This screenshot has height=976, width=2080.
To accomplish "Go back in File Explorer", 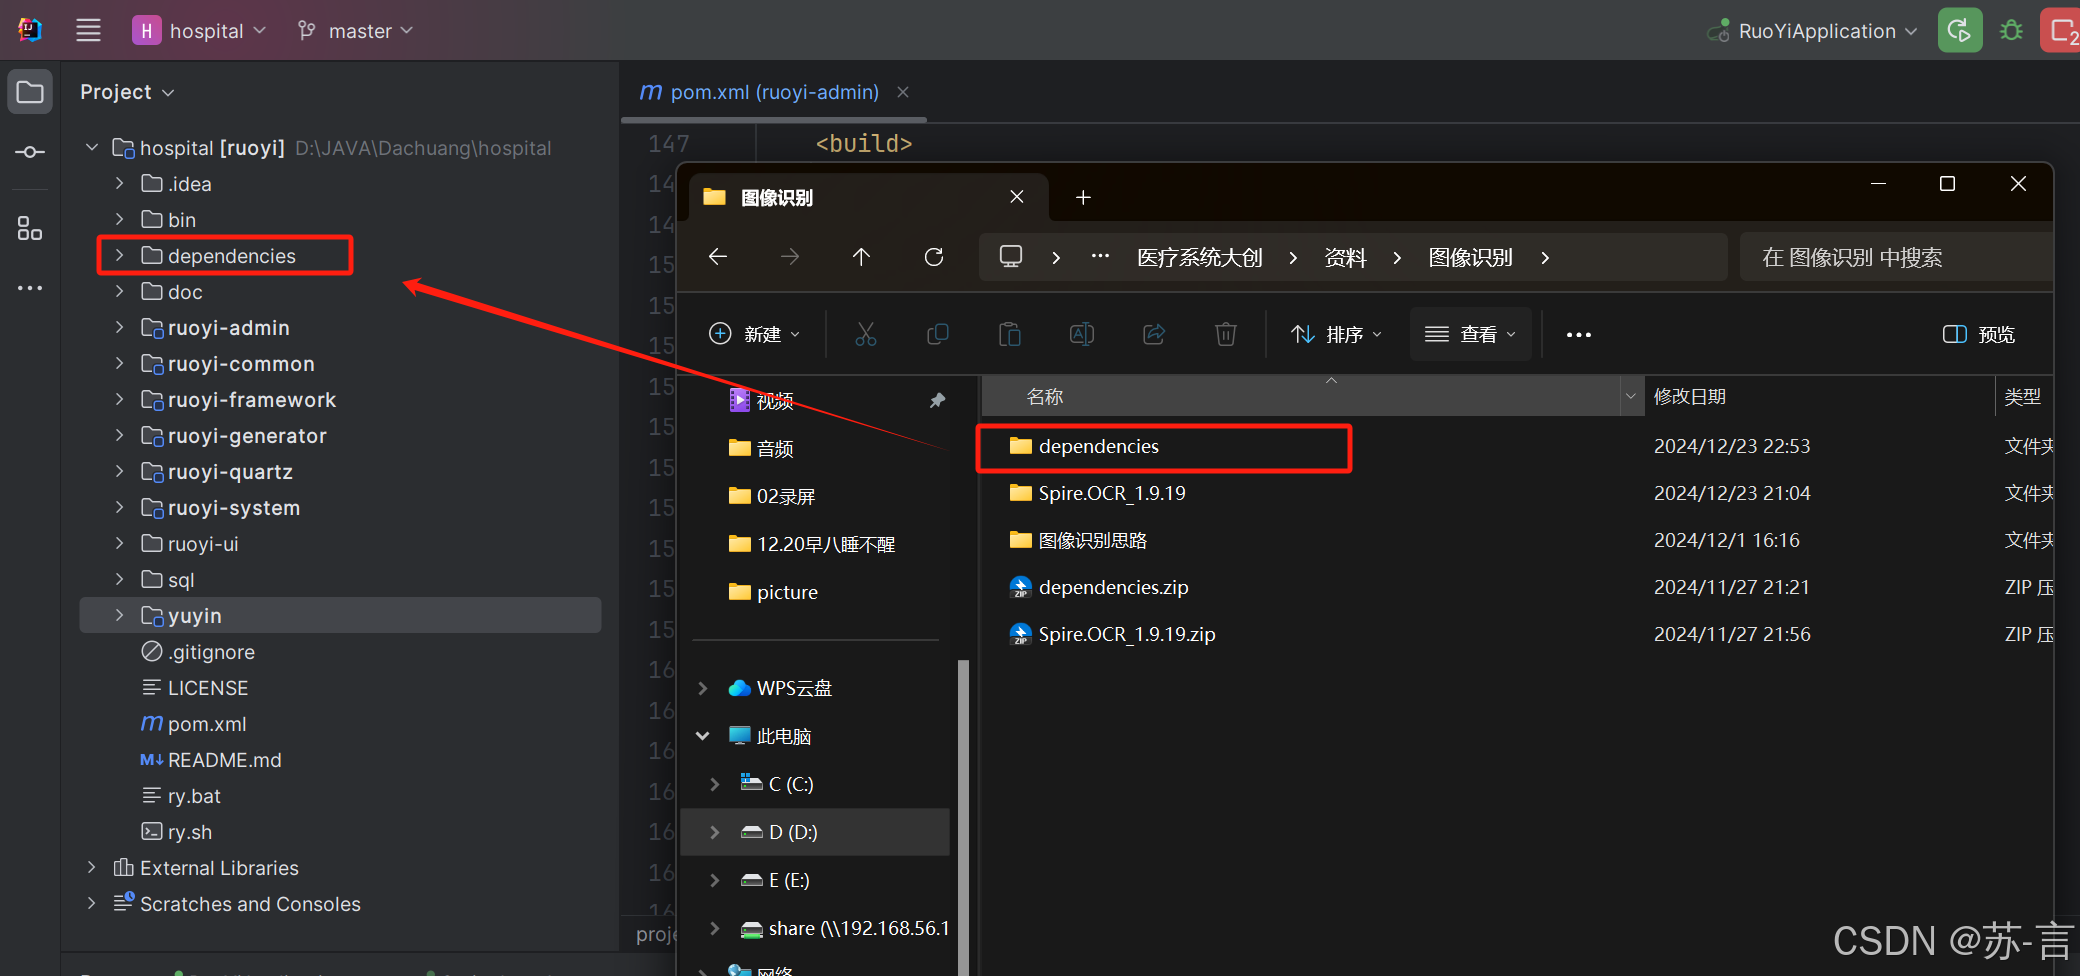I will [x=718, y=257].
